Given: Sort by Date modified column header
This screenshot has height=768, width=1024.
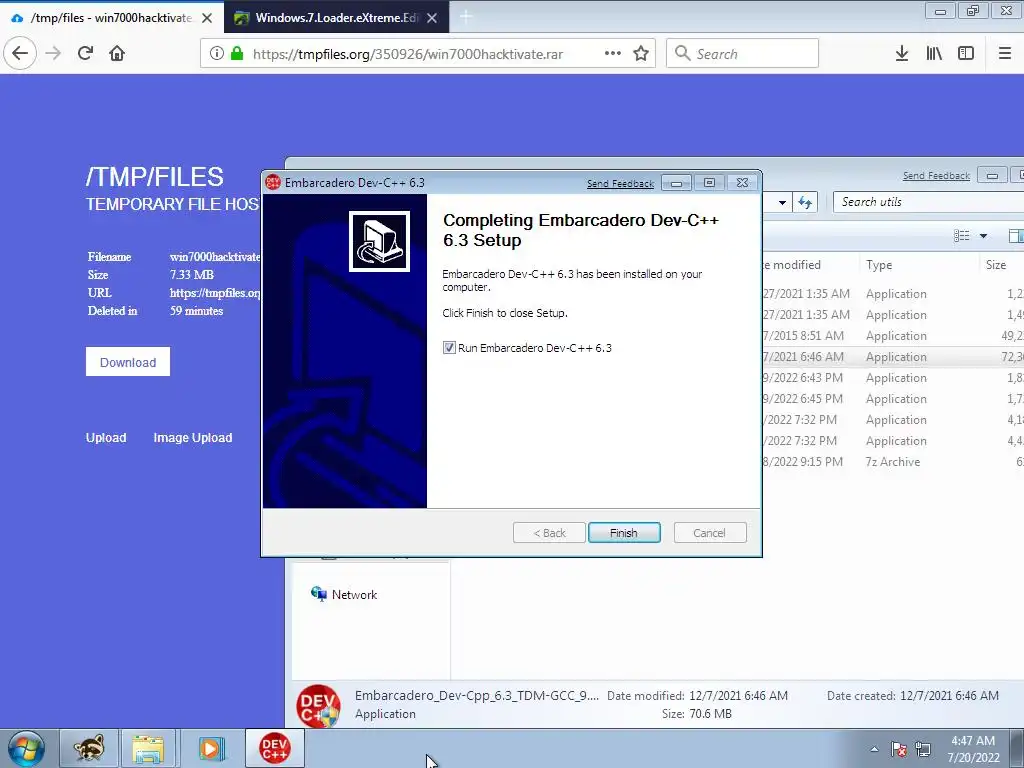Looking at the screenshot, I should pos(810,264).
